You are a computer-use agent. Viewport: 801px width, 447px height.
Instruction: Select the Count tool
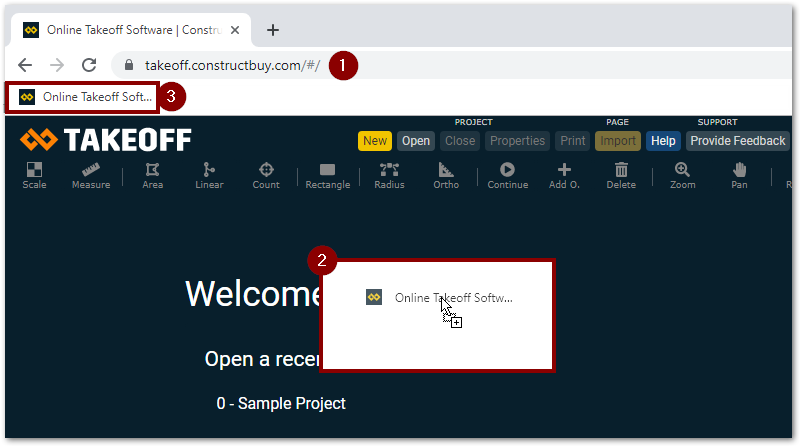coord(266,170)
